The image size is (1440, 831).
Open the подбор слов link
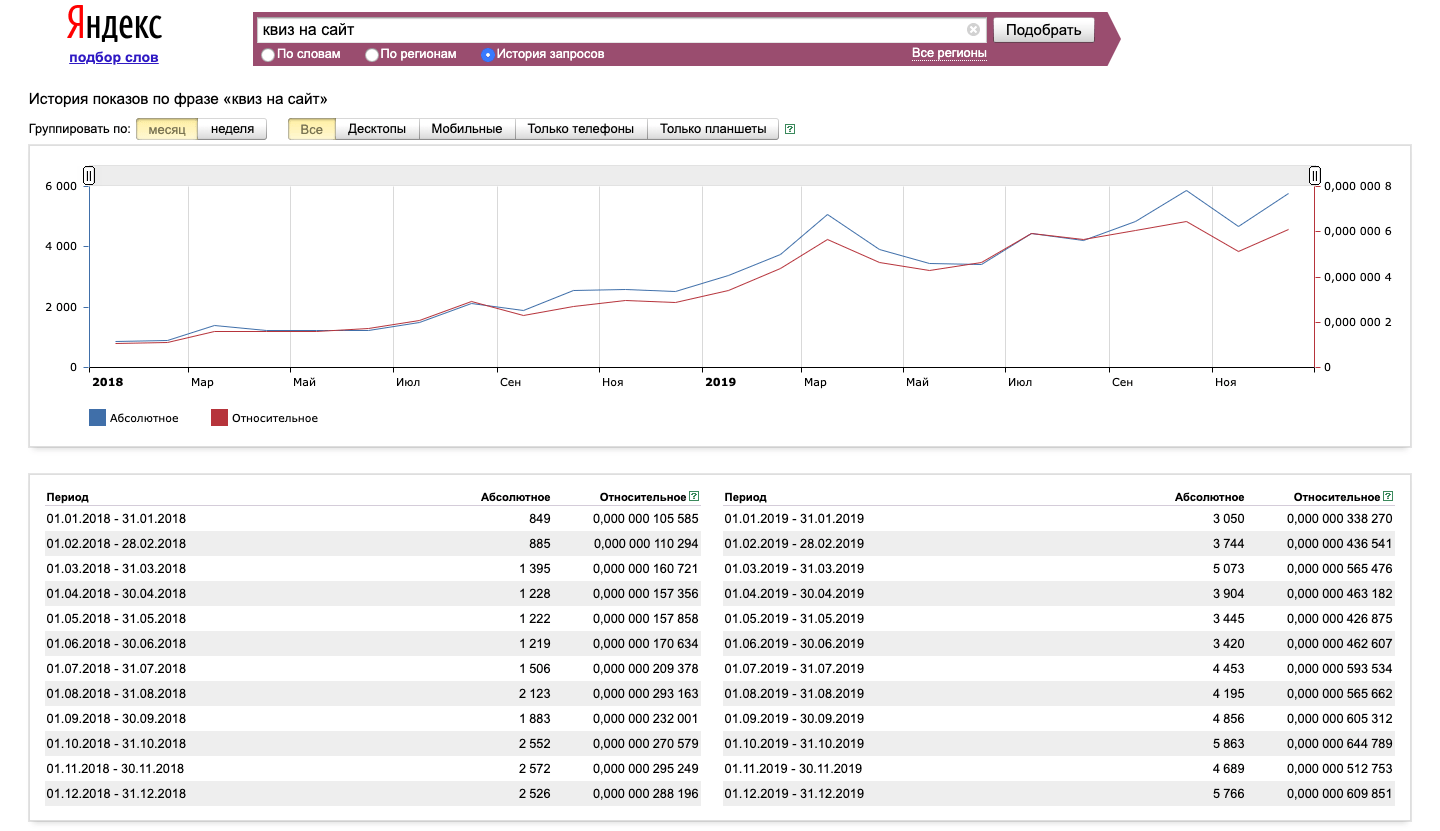(113, 57)
